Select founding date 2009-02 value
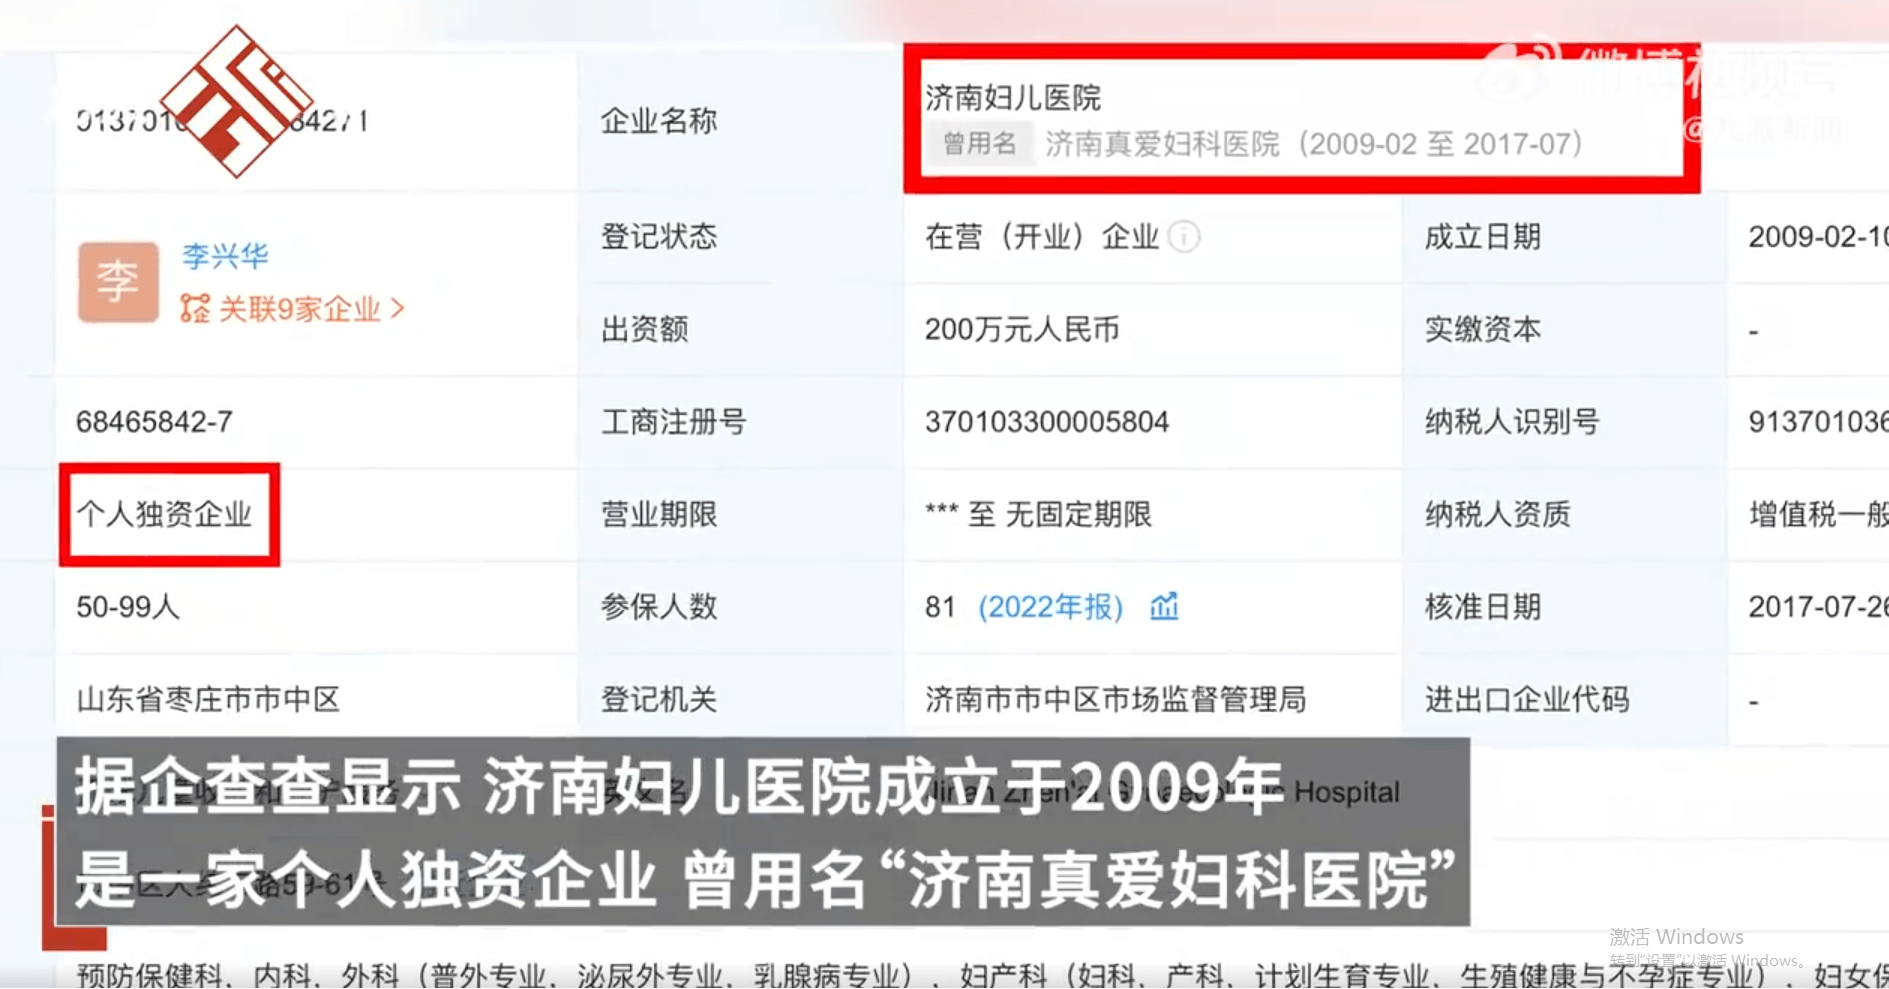This screenshot has width=1889, height=989. [1818, 237]
